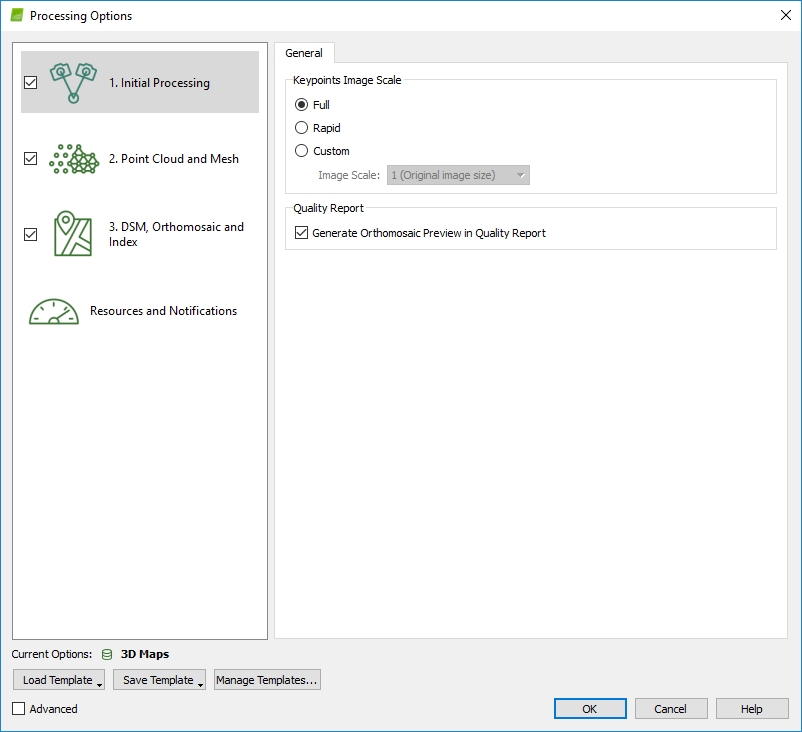Click the 3D Maps database icon

[107, 655]
